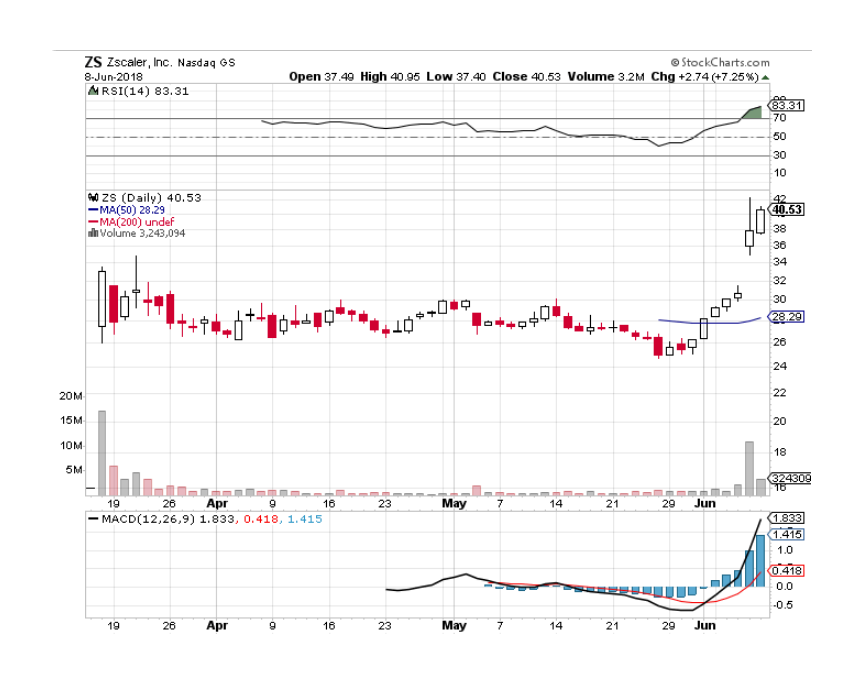Click the red 0.418 signal value in MACD legend
This screenshot has width=862, height=685.
tap(261, 519)
